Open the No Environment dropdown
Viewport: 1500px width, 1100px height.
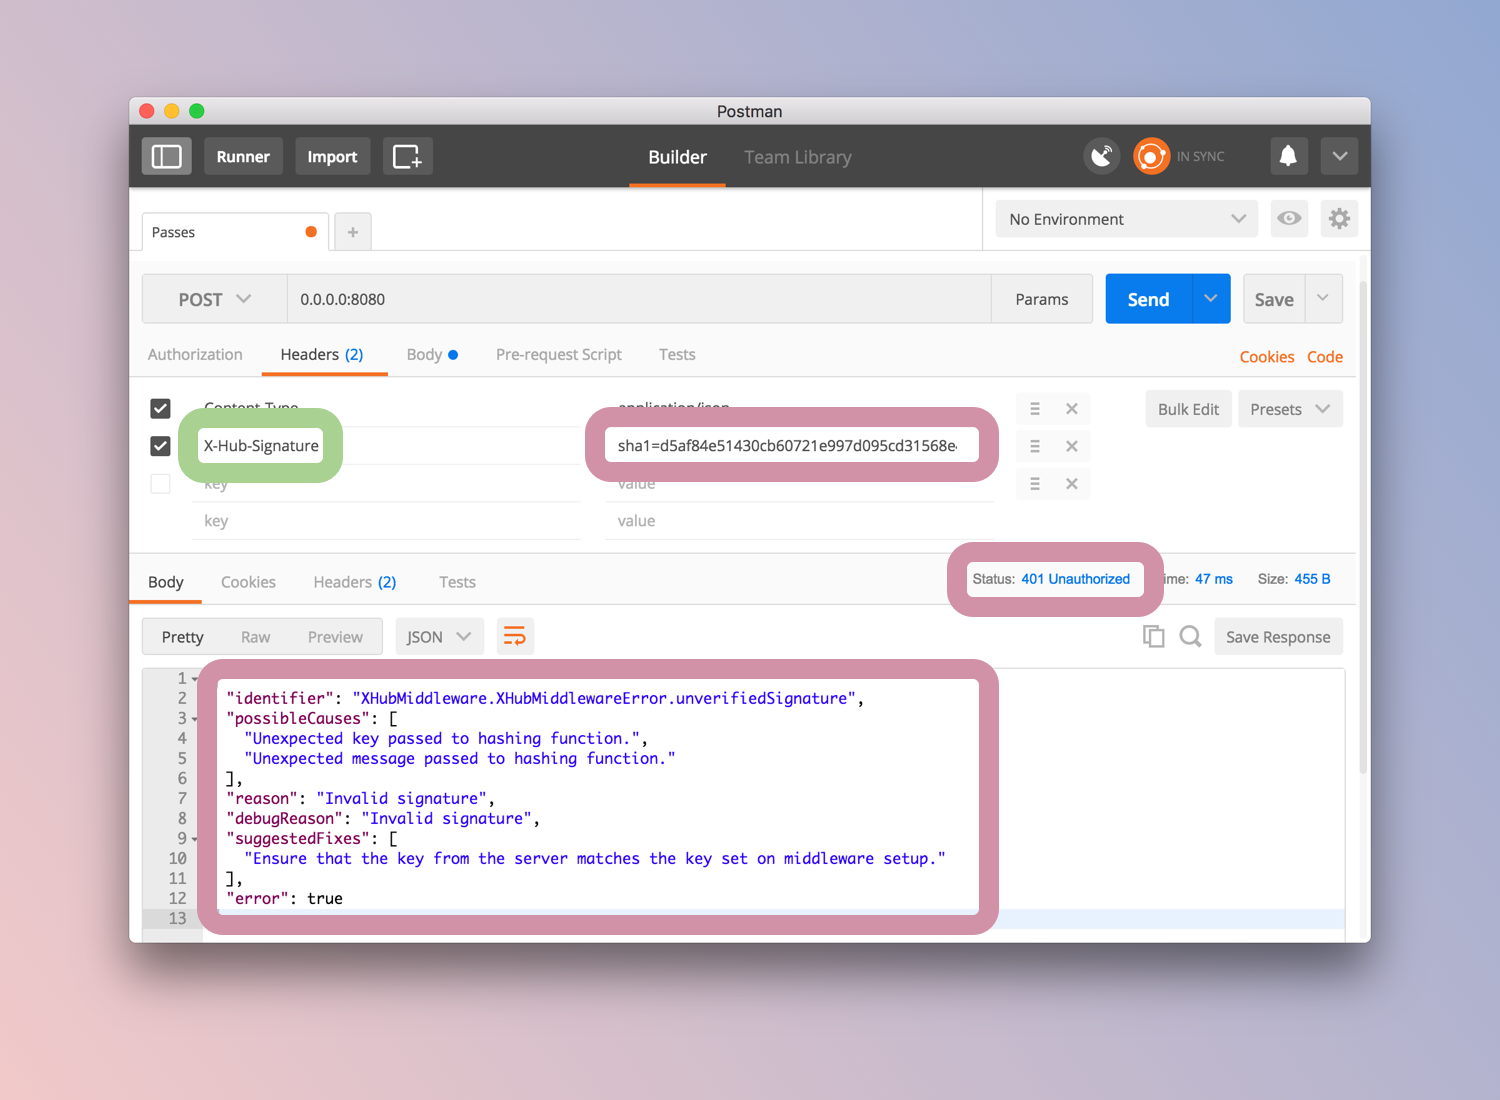tap(1127, 219)
